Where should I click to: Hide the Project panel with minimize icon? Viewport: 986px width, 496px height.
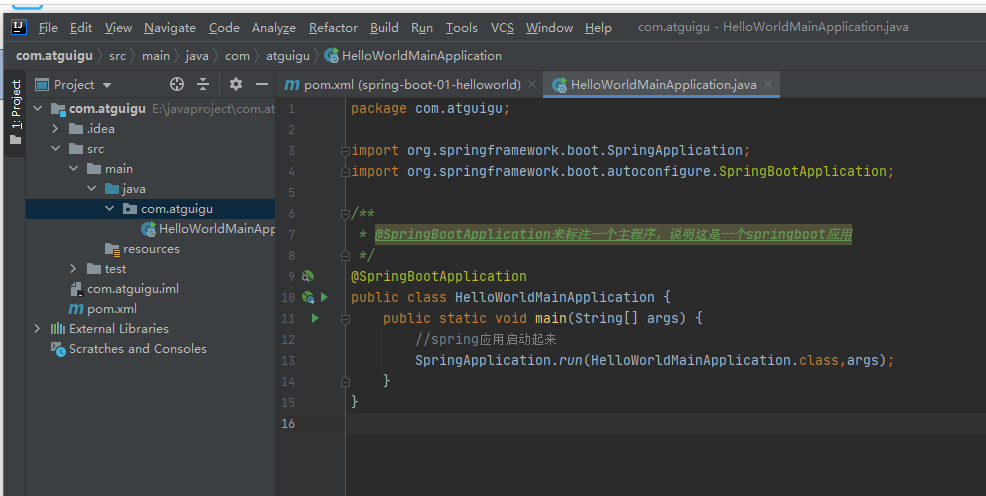[x=261, y=85]
